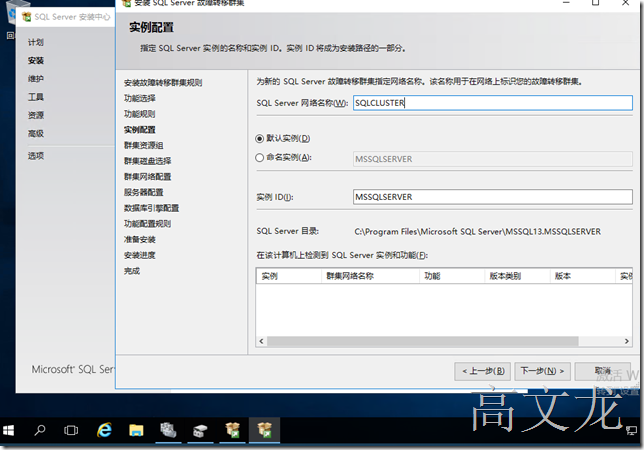
Task: Select 高级 in Installation Center sidebar
Action: click(36, 133)
